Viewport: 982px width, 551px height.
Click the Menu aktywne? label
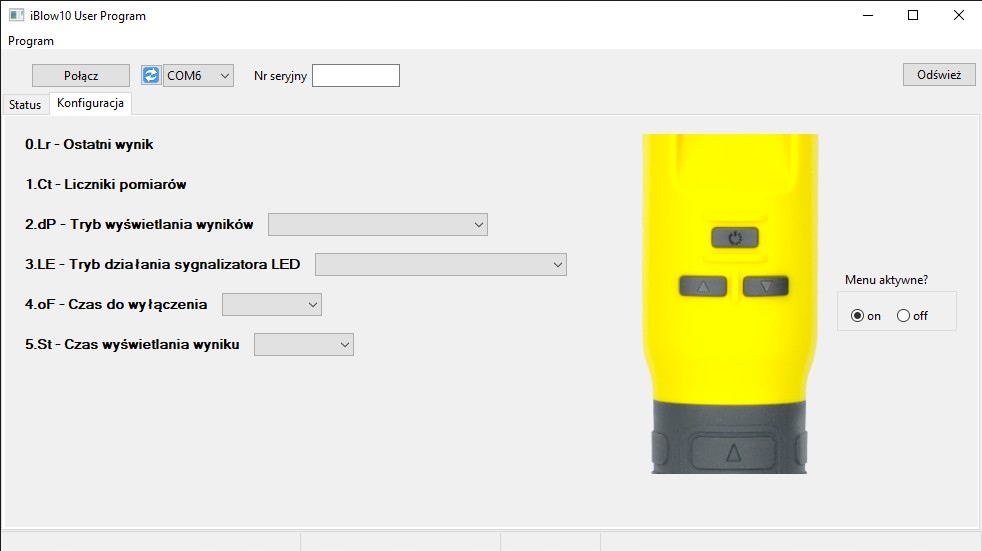(886, 280)
